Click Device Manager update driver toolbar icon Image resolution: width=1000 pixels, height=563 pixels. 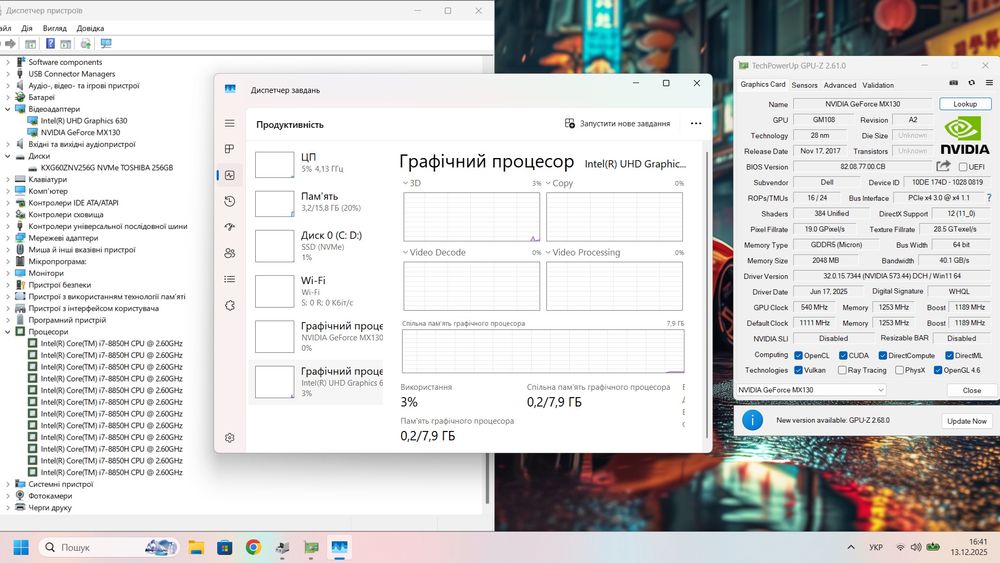point(85,43)
